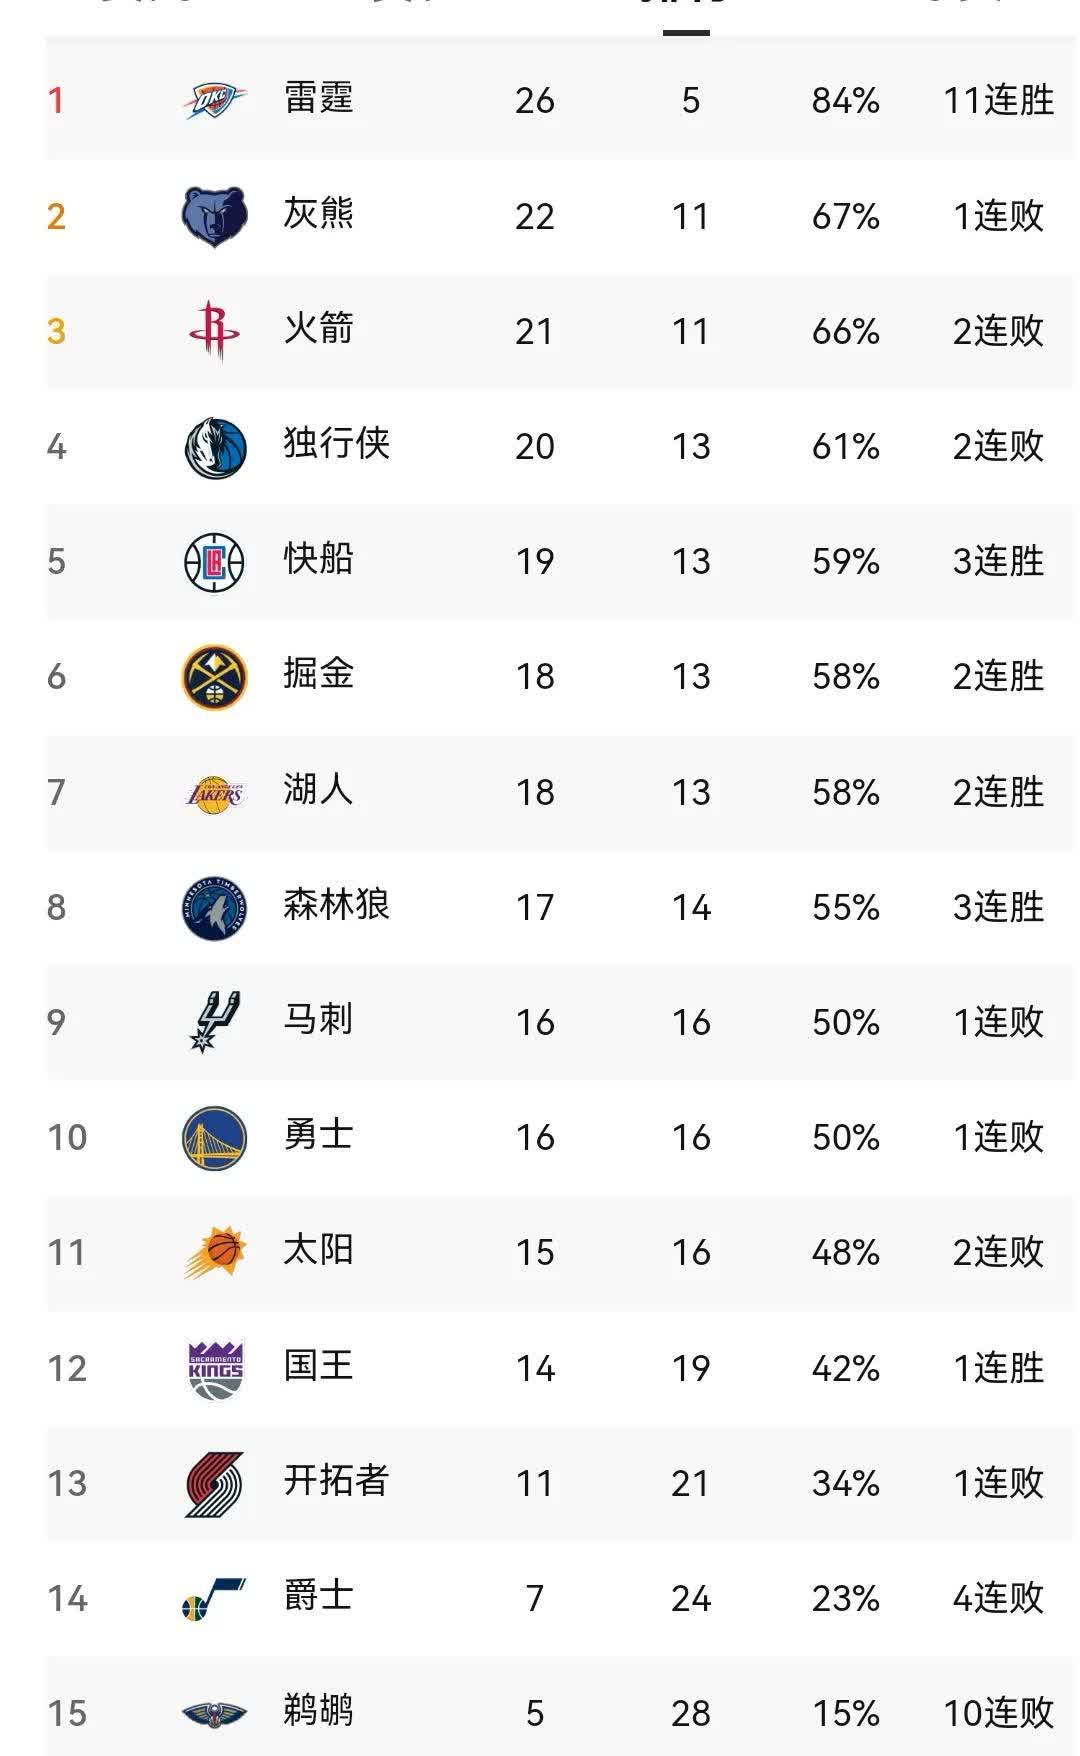The width and height of the screenshot is (1080, 1756).
Task: Switch to the currently underlined tab
Action: (x=683, y=10)
